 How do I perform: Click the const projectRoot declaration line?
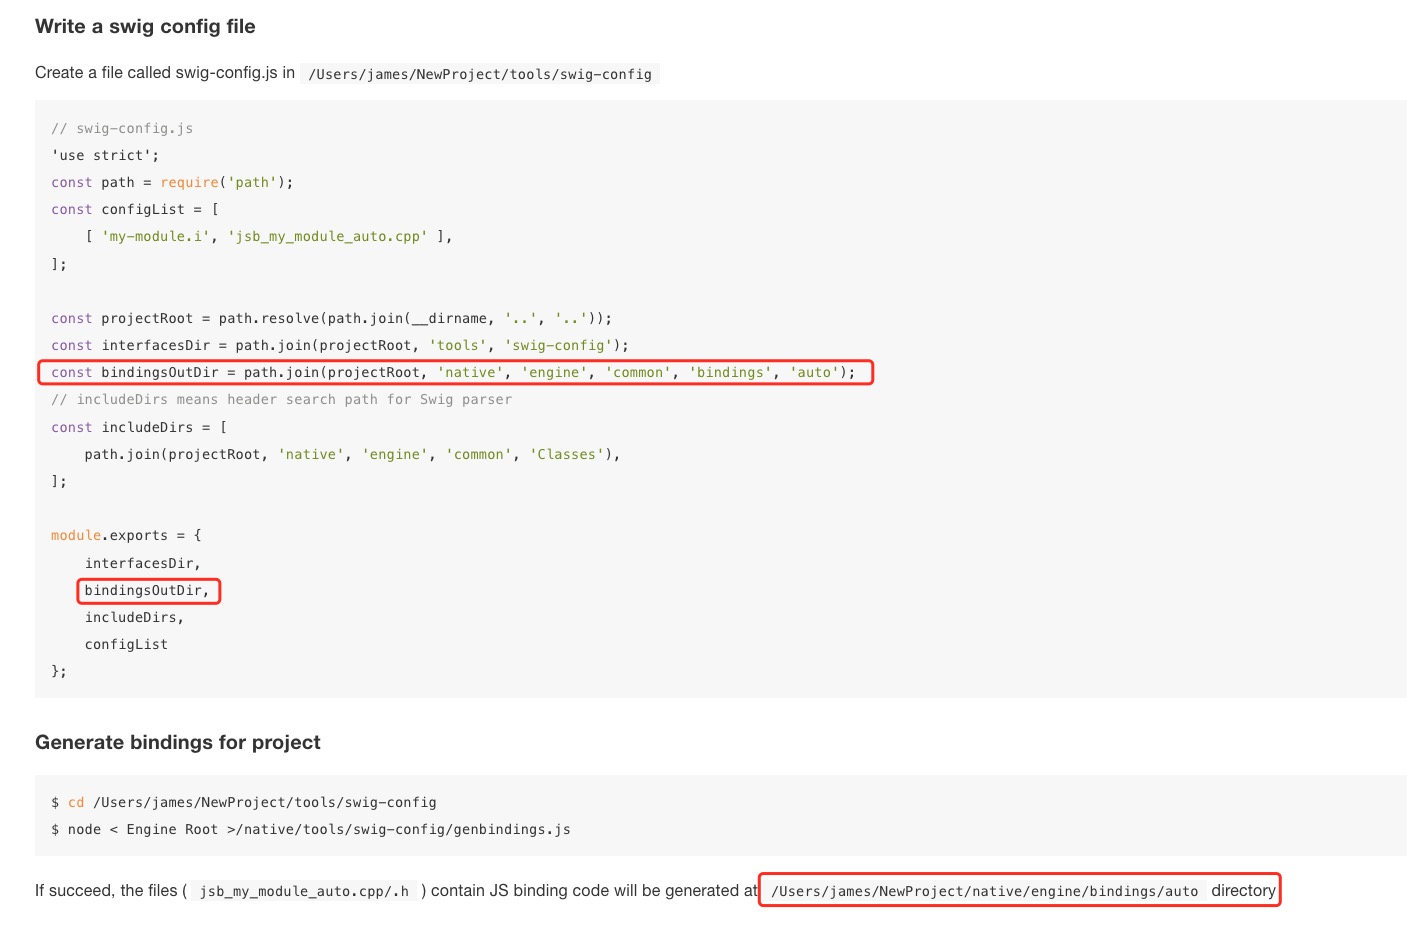pyautogui.click(x=331, y=318)
